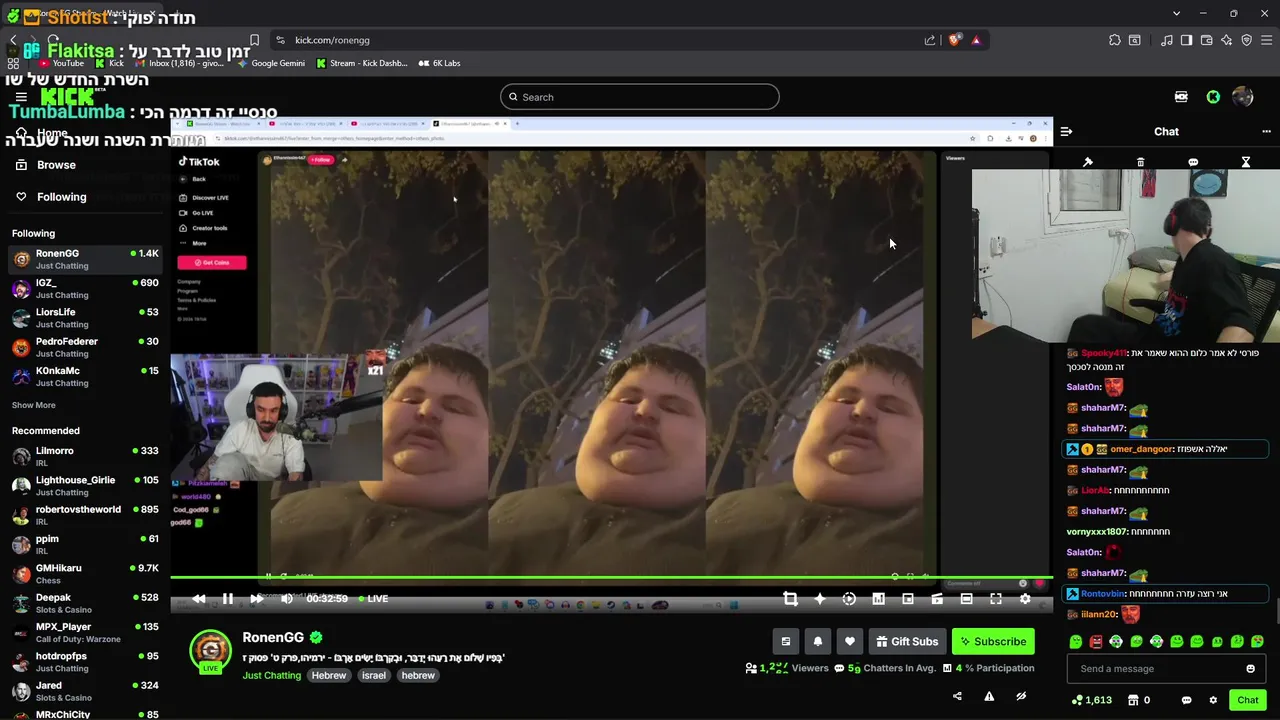Expand Show More followed channels
1280x720 pixels.
click(x=33, y=405)
